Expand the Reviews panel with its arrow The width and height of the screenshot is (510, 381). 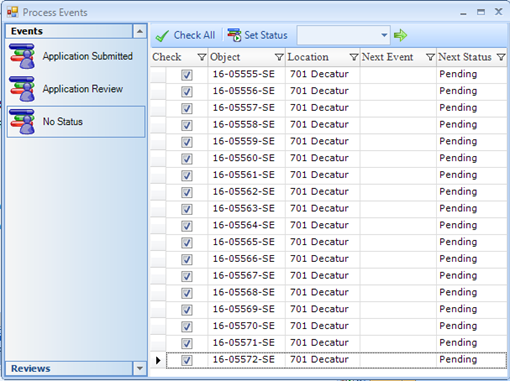(x=140, y=368)
